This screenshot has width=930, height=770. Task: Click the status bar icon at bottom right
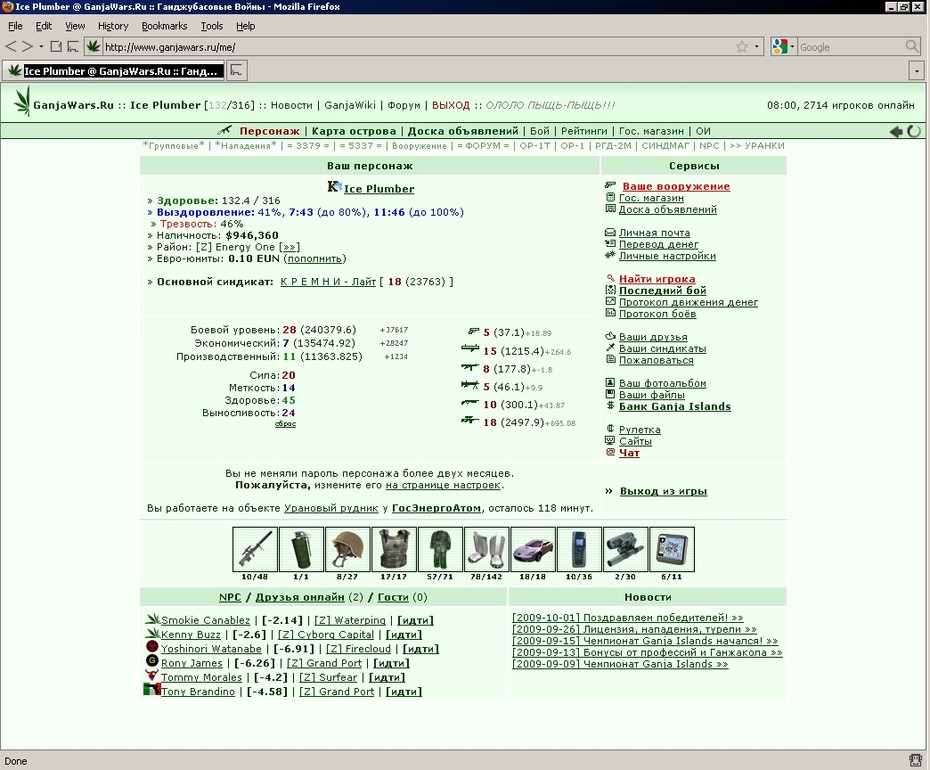(916, 761)
